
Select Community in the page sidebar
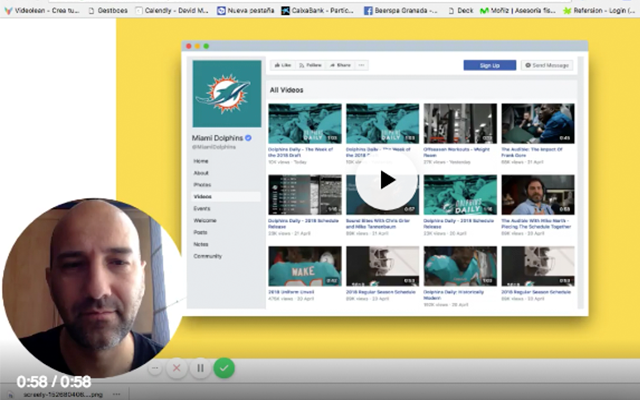tap(208, 256)
